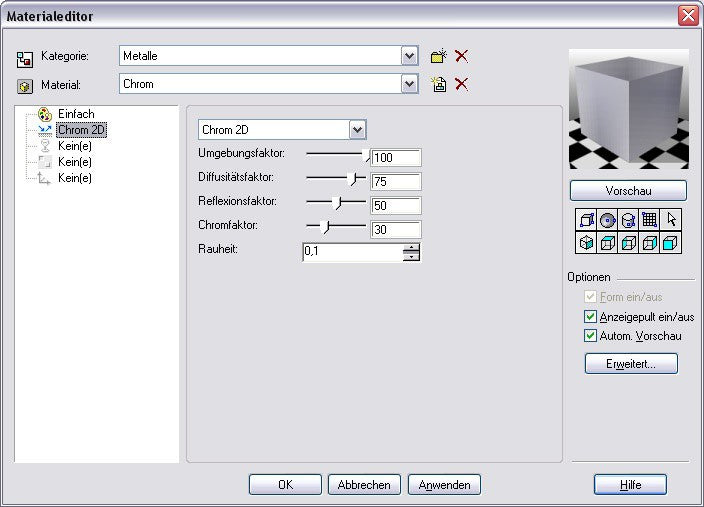This screenshot has width=704, height=507.
Task: Choose the arrow pointer selection icon
Action: tap(671, 220)
